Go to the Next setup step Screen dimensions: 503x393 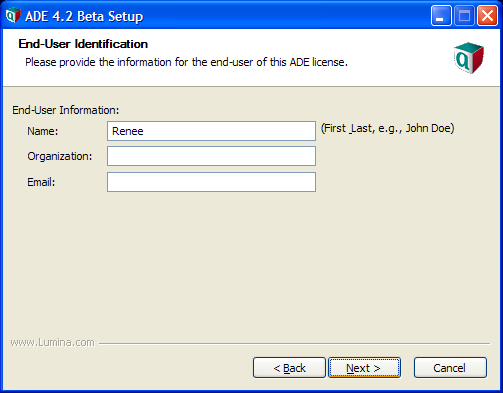pyautogui.click(x=364, y=368)
